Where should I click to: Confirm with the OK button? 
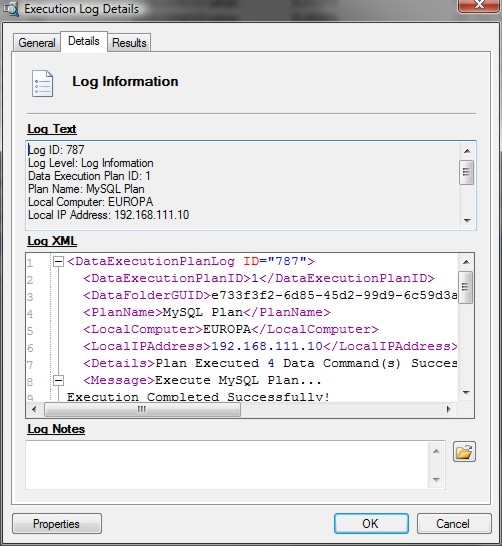[x=371, y=523]
